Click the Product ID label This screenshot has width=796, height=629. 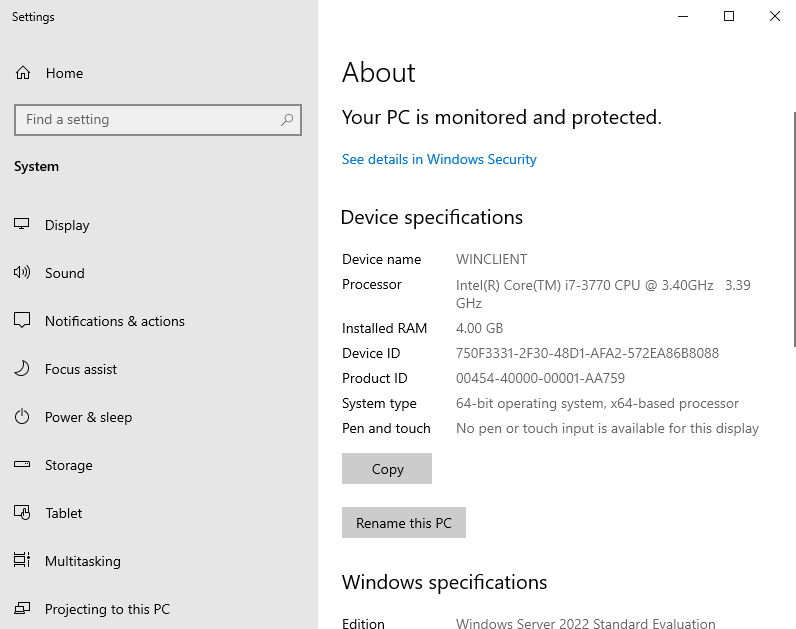click(375, 378)
